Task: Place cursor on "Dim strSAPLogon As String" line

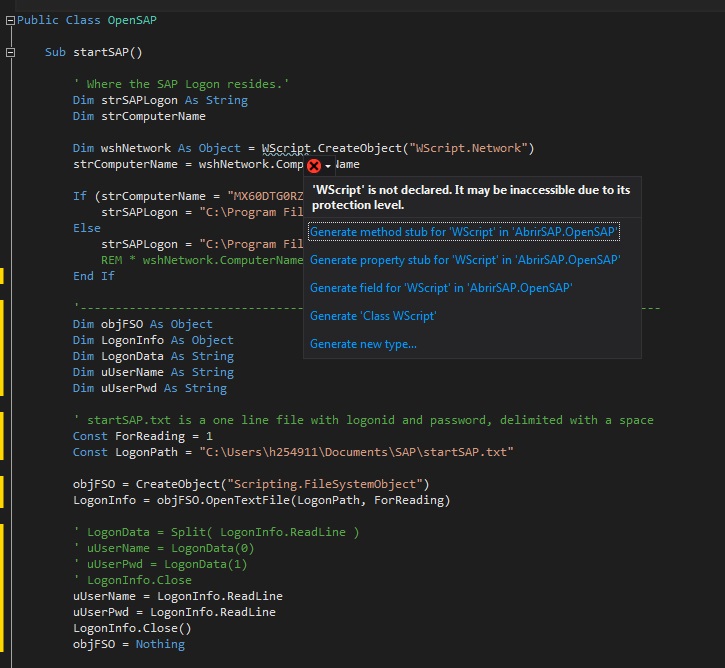Action: point(160,100)
